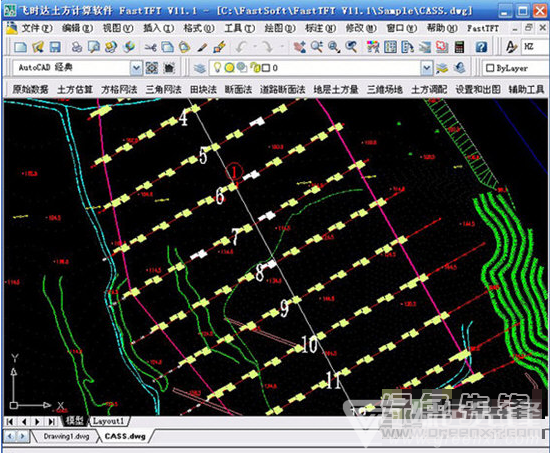550x453 pixels.
Task: Click the Print Preview icon
Action: [x=94, y=47]
